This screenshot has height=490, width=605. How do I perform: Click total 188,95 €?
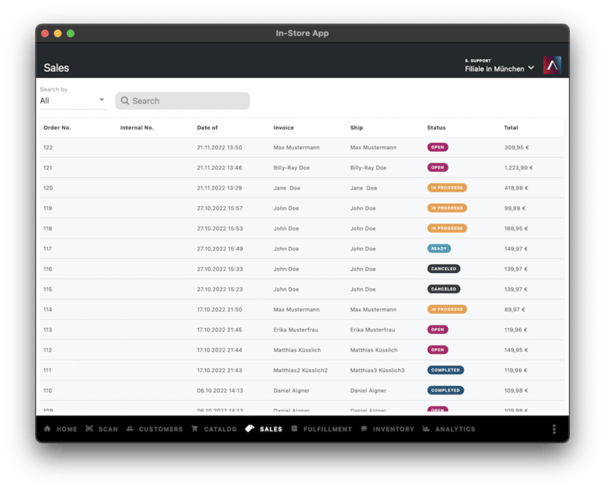click(516, 228)
